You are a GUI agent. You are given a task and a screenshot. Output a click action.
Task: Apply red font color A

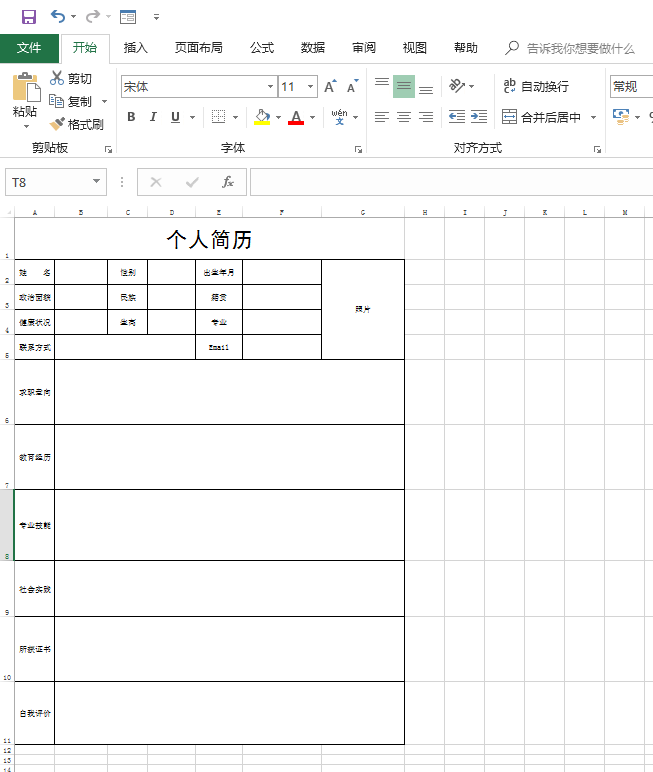click(296, 117)
